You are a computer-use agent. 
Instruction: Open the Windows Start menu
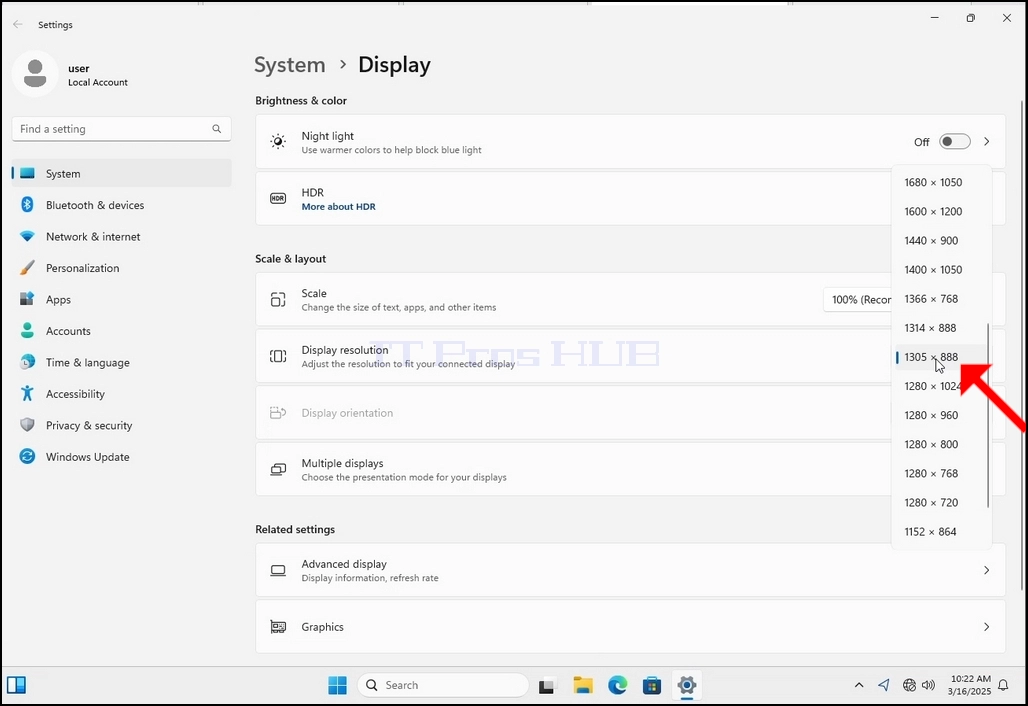tap(337, 685)
